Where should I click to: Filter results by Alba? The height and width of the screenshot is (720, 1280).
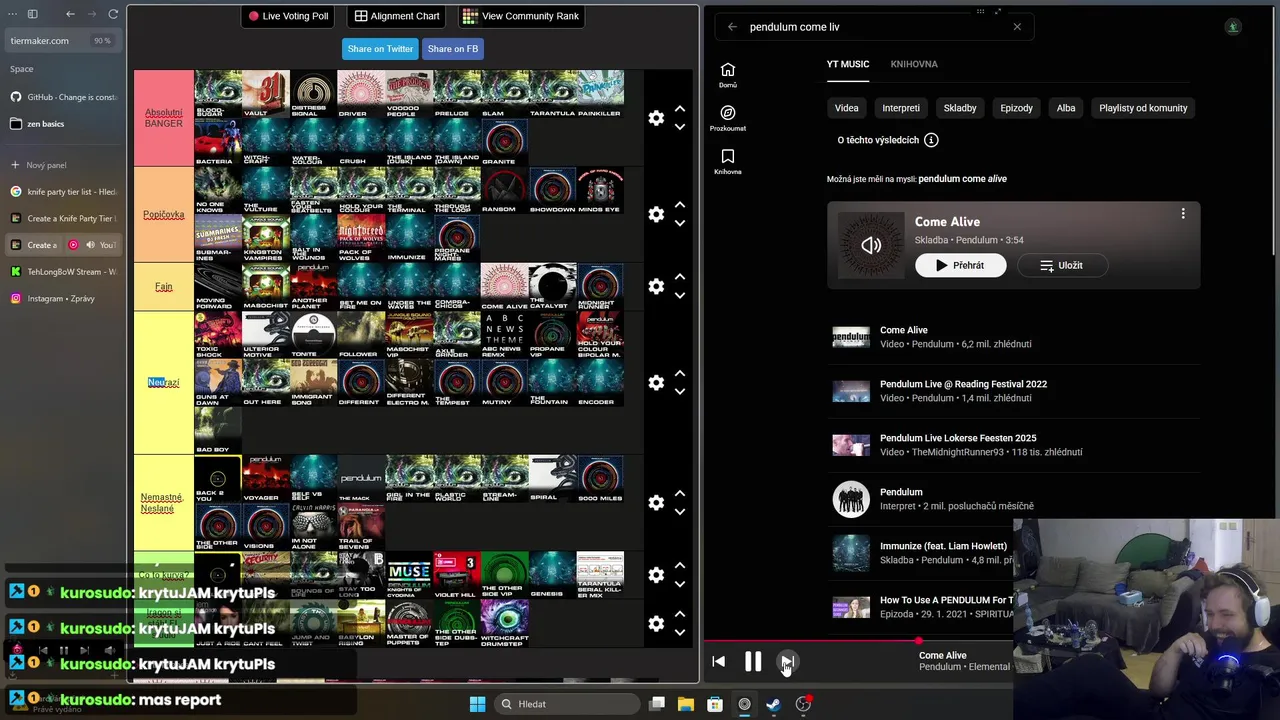click(1066, 108)
